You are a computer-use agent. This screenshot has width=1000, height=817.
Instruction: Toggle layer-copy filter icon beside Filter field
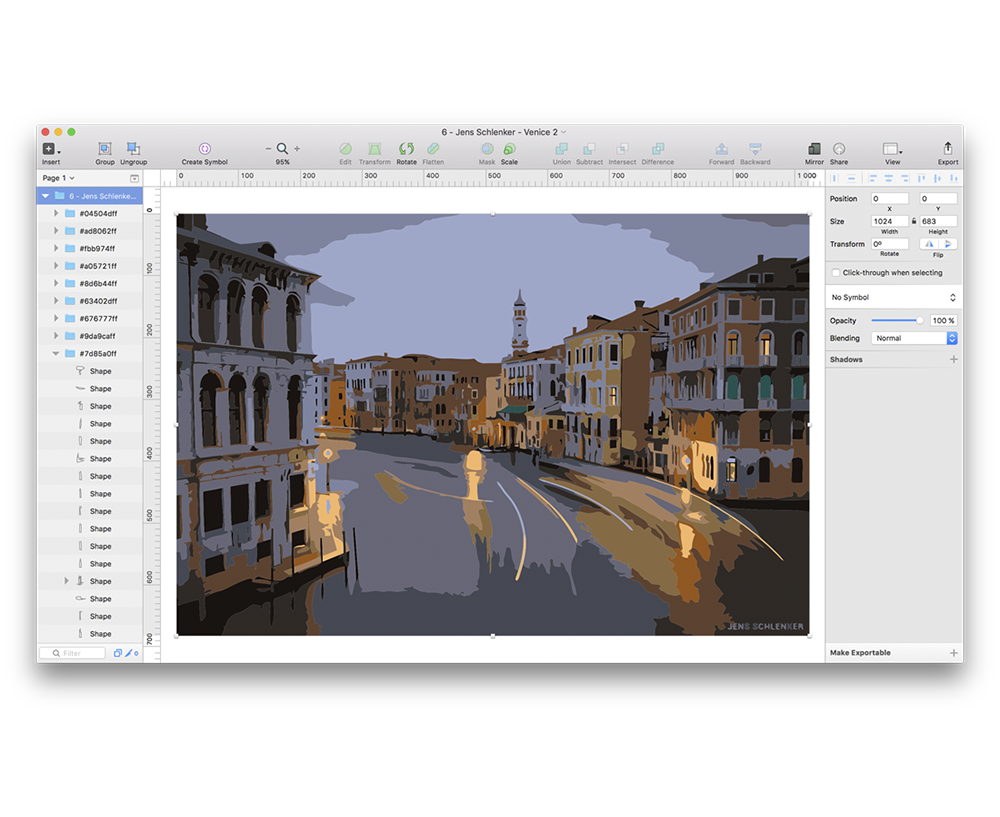coord(117,653)
